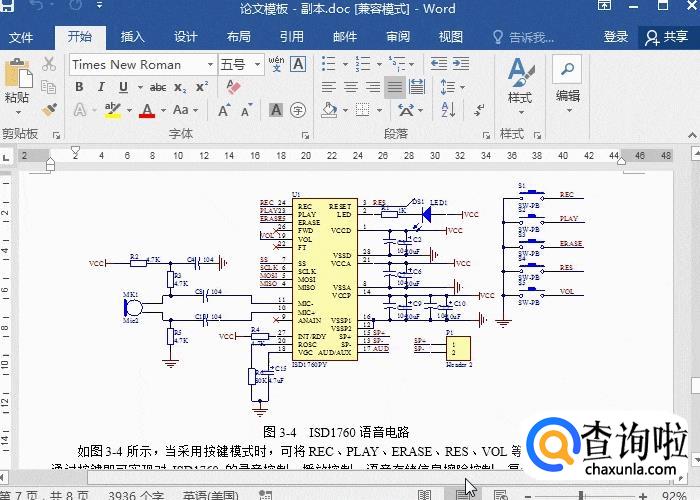This screenshot has height=500, width=700.
Task: Decrease font size with shrink button
Action: pyautogui.click(x=246, y=110)
